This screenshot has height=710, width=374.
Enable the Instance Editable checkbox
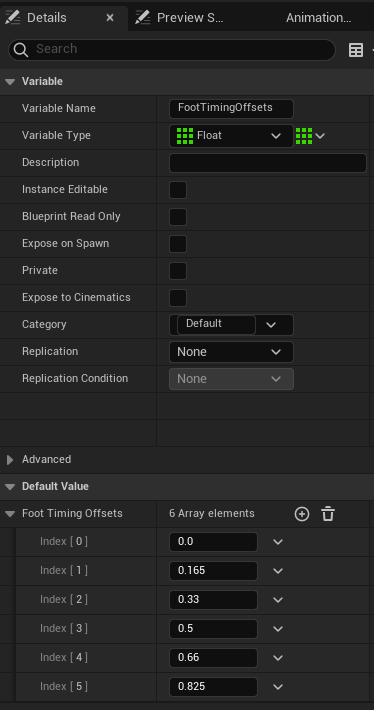click(x=178, y=190)
